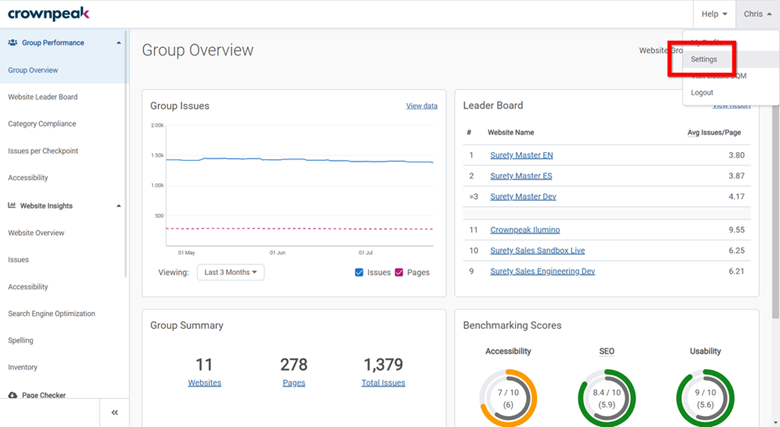Viewport: 780px width, 427px height.
Task: Collapse sidebar with double chevron icon
Action: pos(114,413)
